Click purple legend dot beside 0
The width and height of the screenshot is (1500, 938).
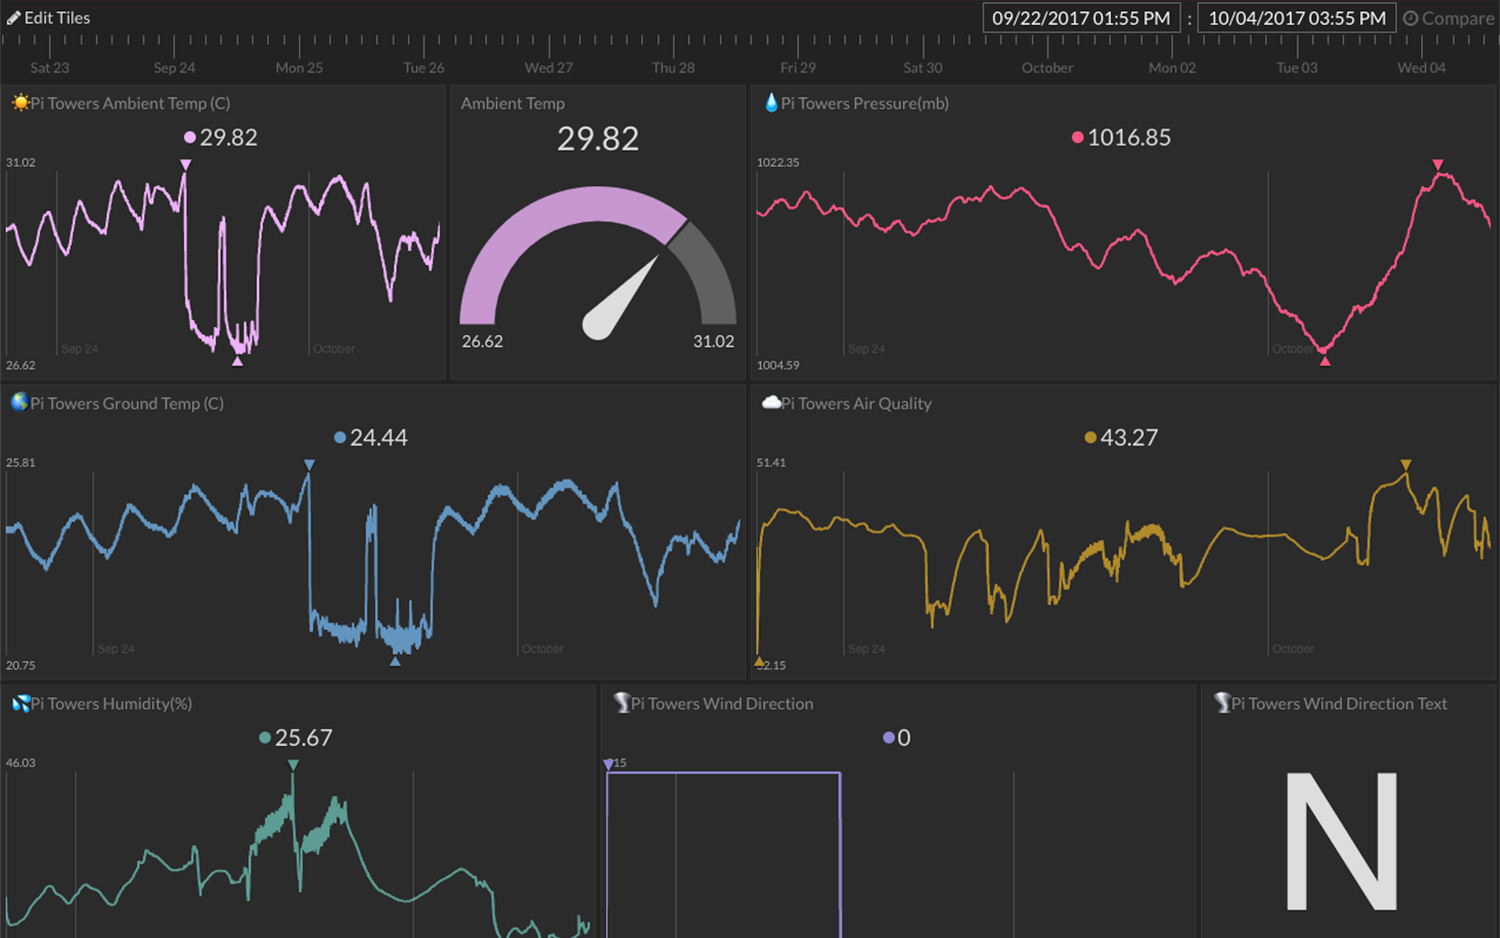(888, 738)
